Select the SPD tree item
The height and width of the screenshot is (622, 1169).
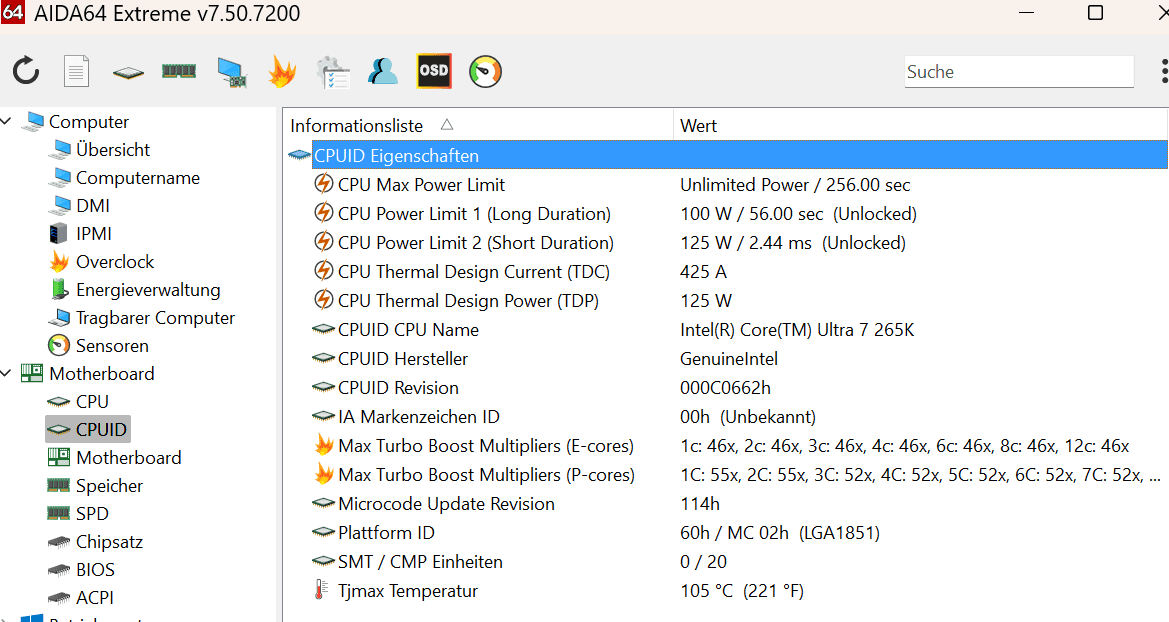pyautogui.click(x=92, y=514)
